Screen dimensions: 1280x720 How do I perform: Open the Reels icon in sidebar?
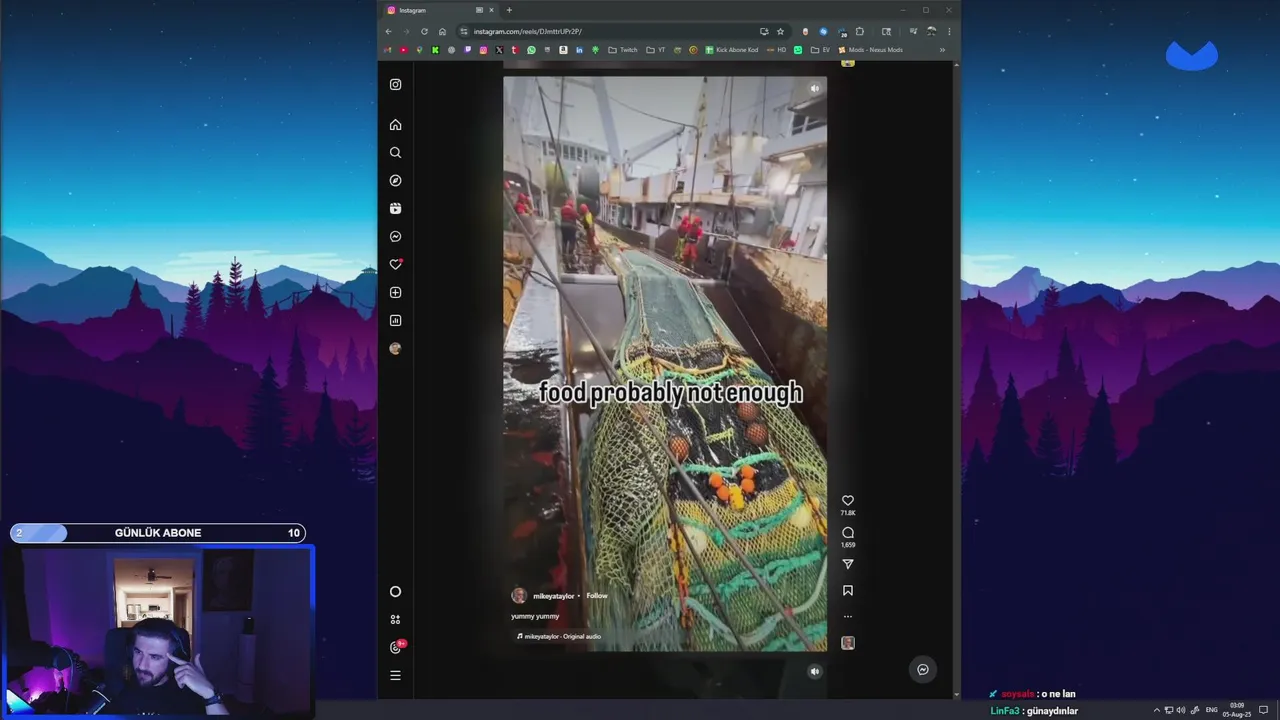[x=395, y=209]
